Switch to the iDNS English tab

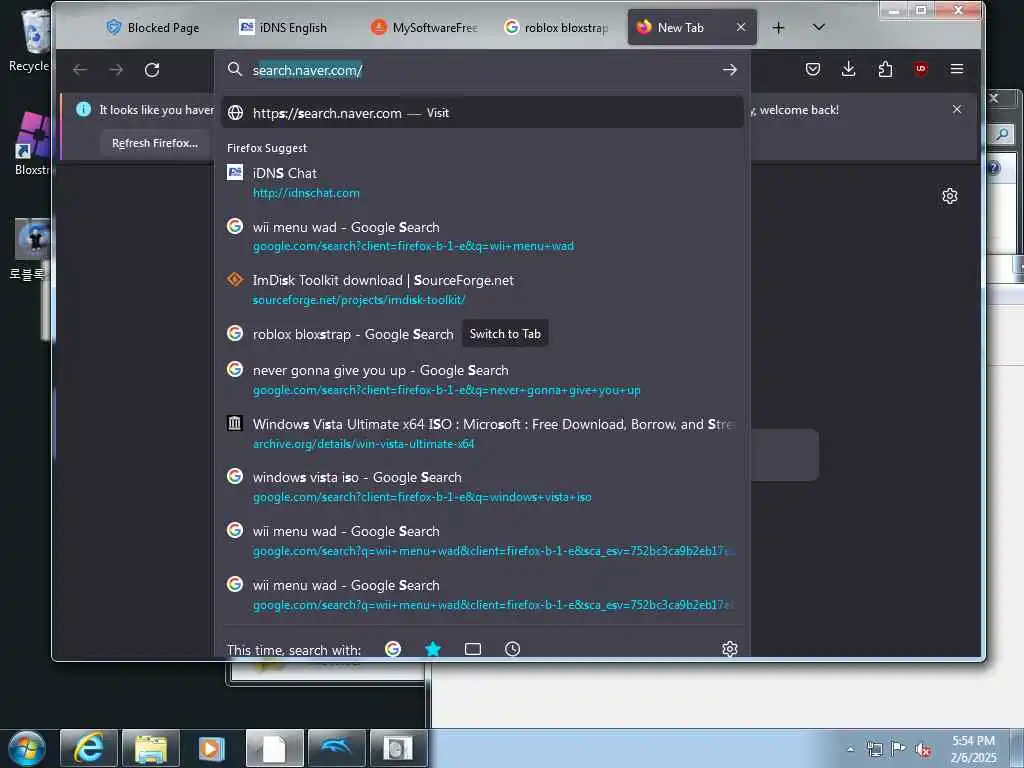click(283, 27)
